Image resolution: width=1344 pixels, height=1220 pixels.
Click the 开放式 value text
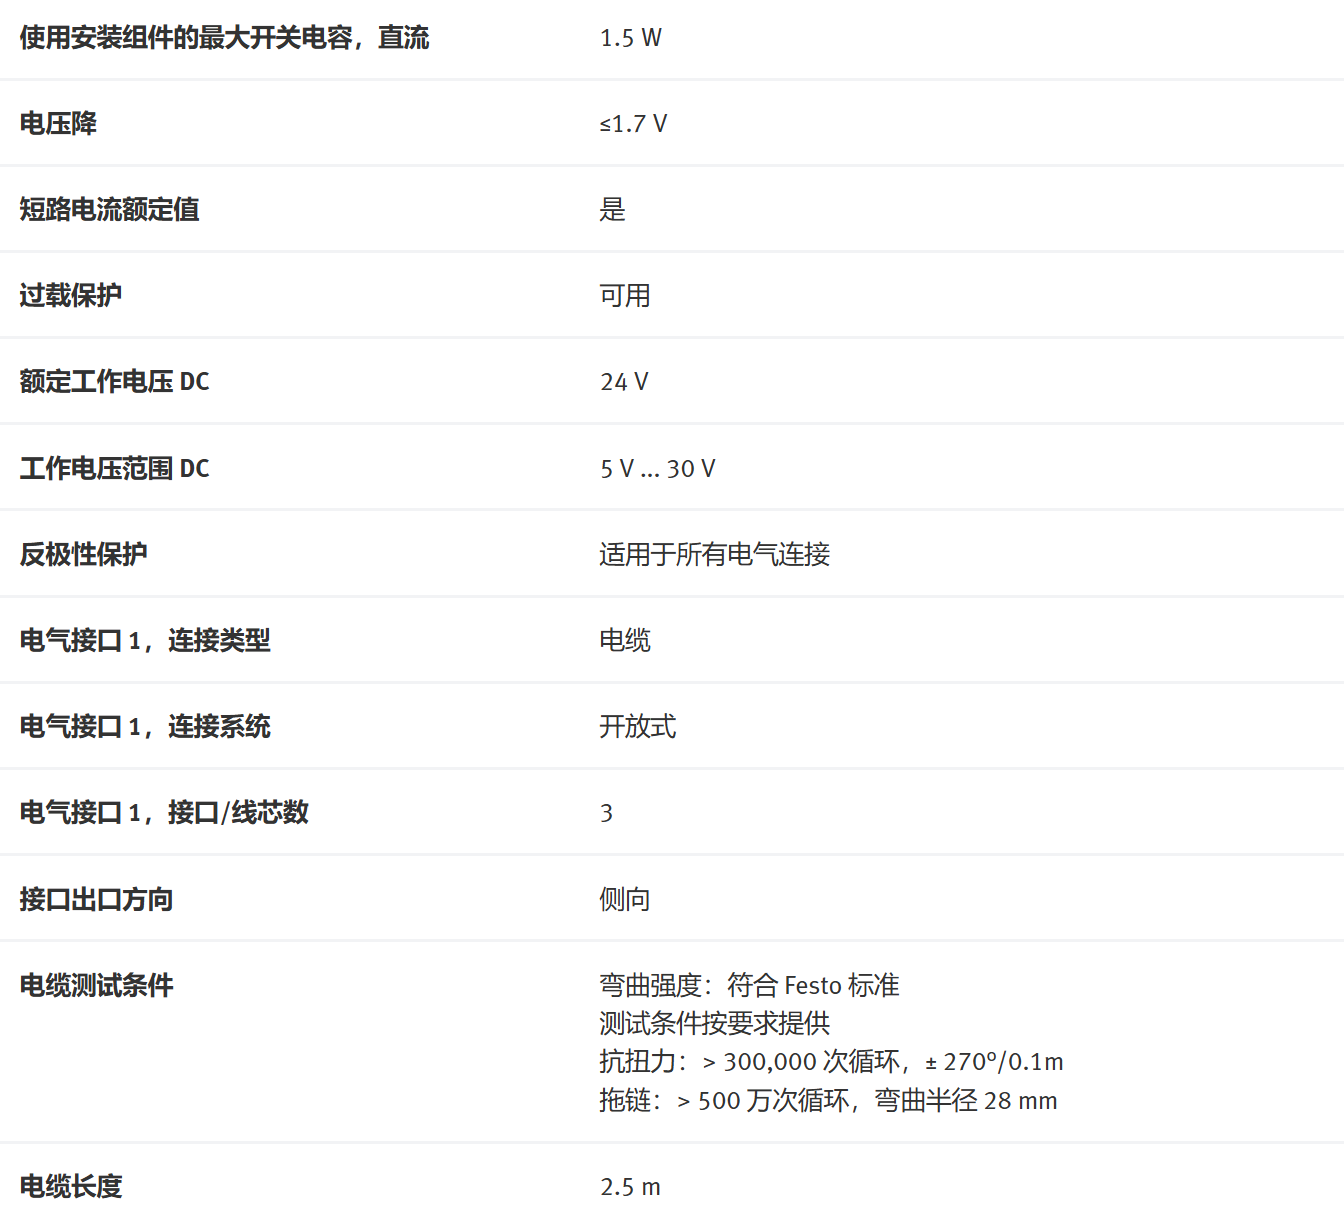coord(637,727)
